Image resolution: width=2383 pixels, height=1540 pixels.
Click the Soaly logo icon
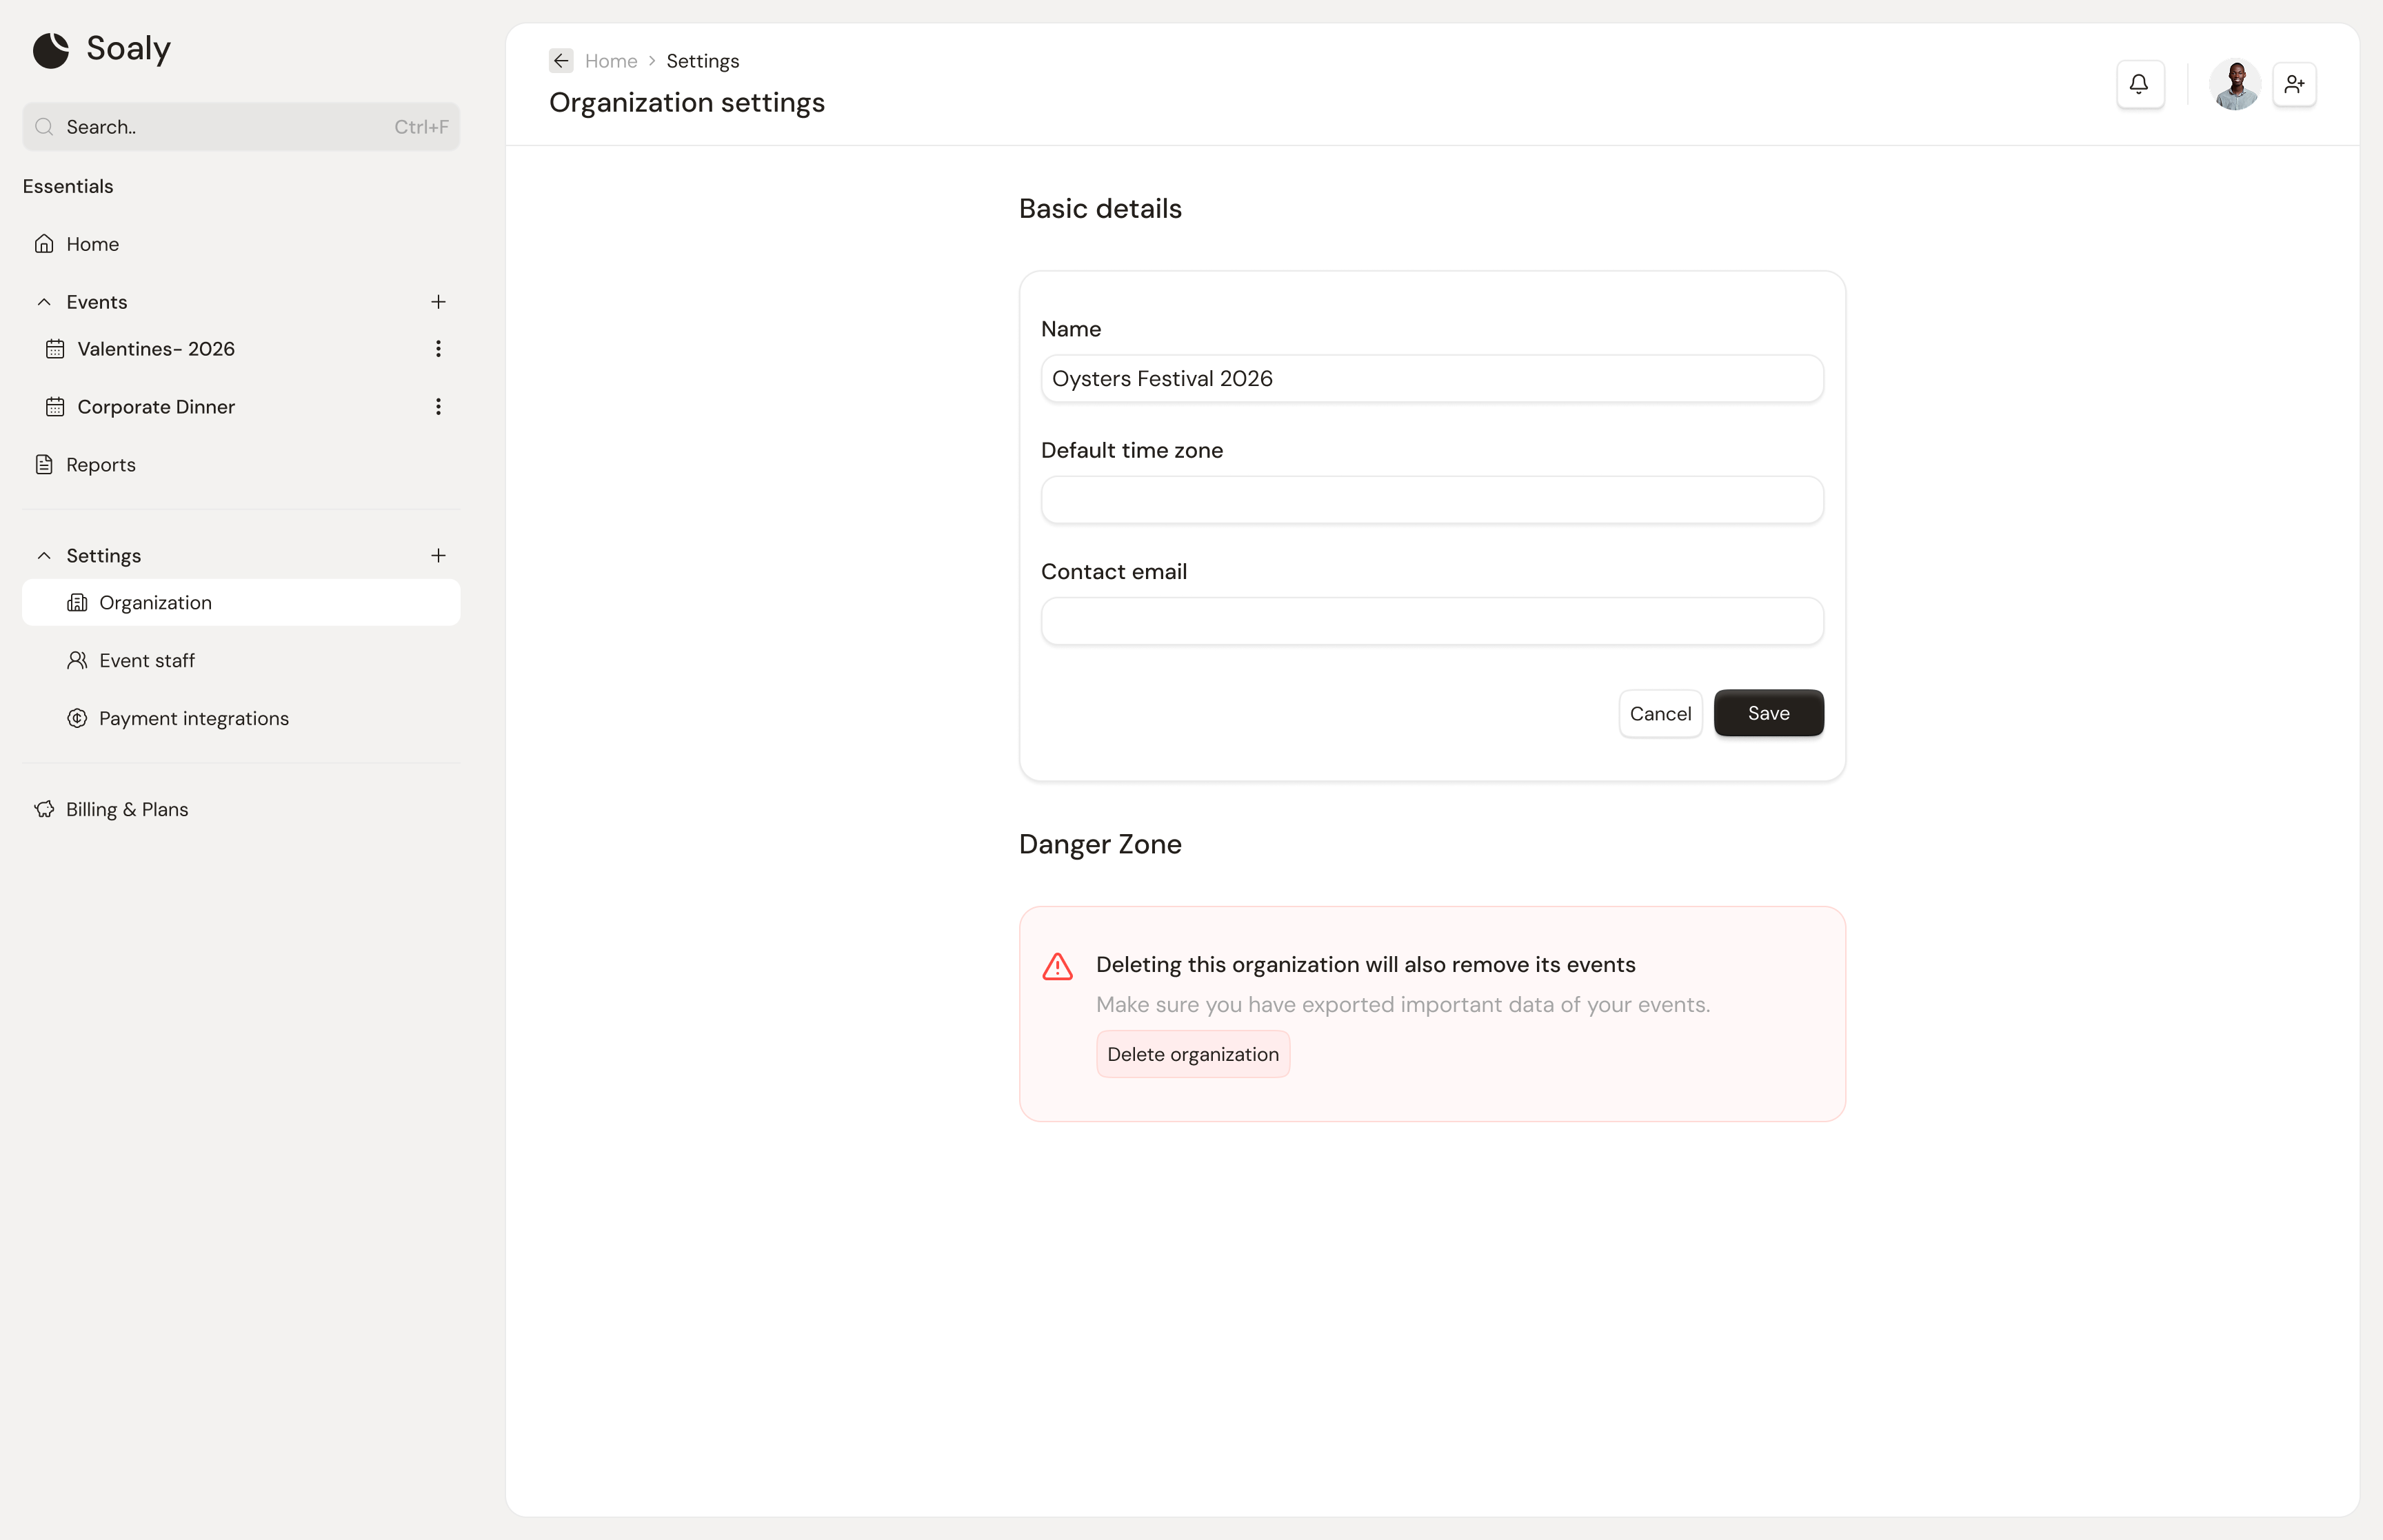51,50
